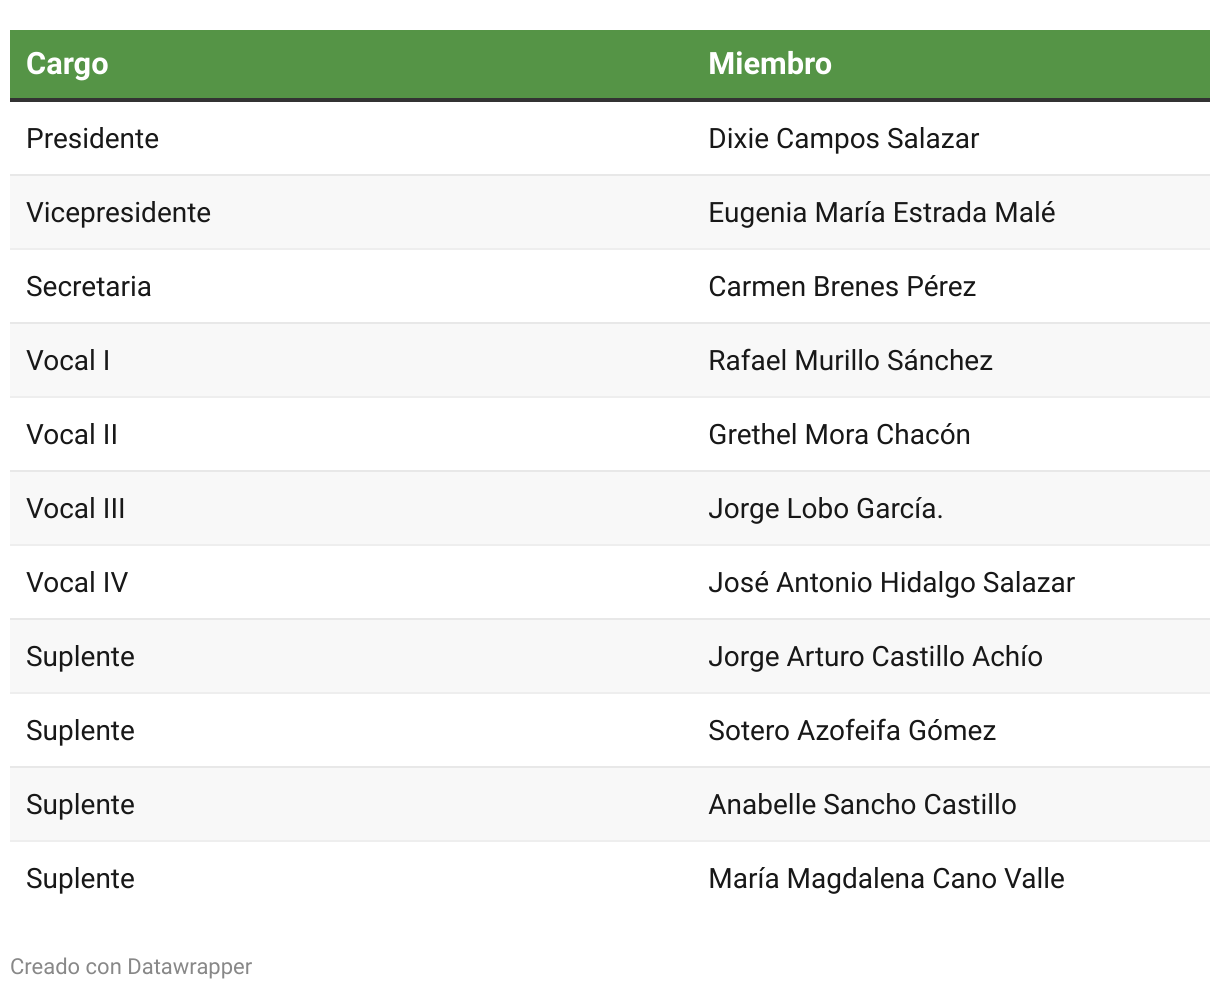Click Carmen Brenes Pérez entry
The height and width of the screenshot is (990, 1220).
[x=841, y=286]
